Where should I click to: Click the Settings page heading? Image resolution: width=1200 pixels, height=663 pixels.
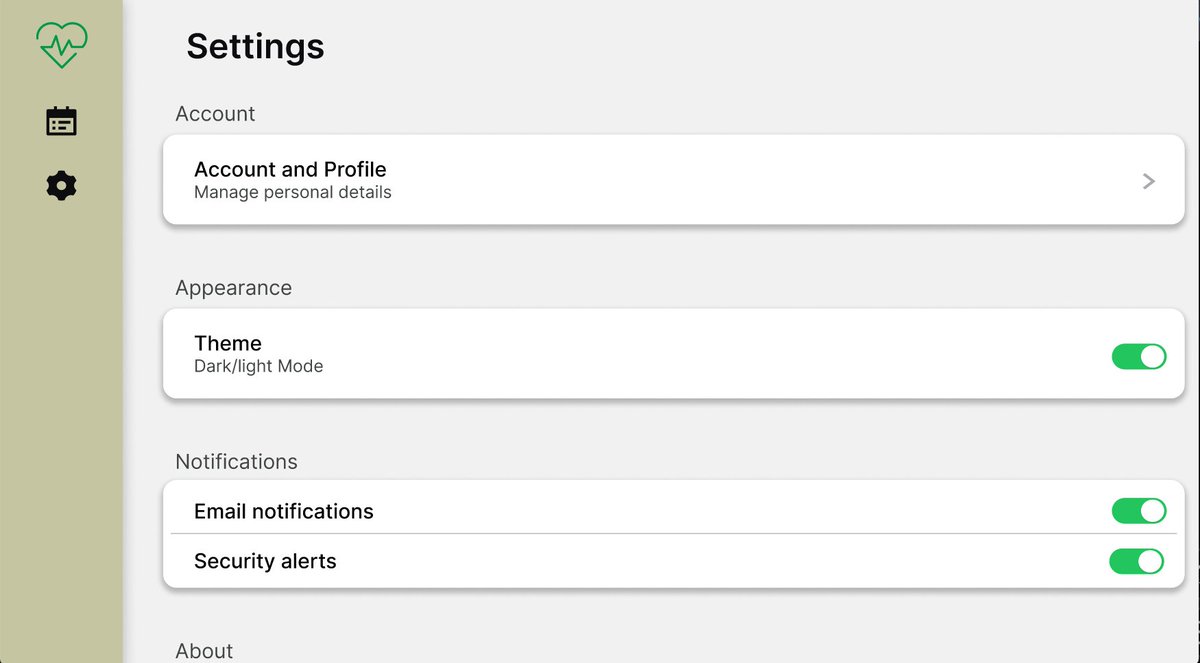(255, 46)
